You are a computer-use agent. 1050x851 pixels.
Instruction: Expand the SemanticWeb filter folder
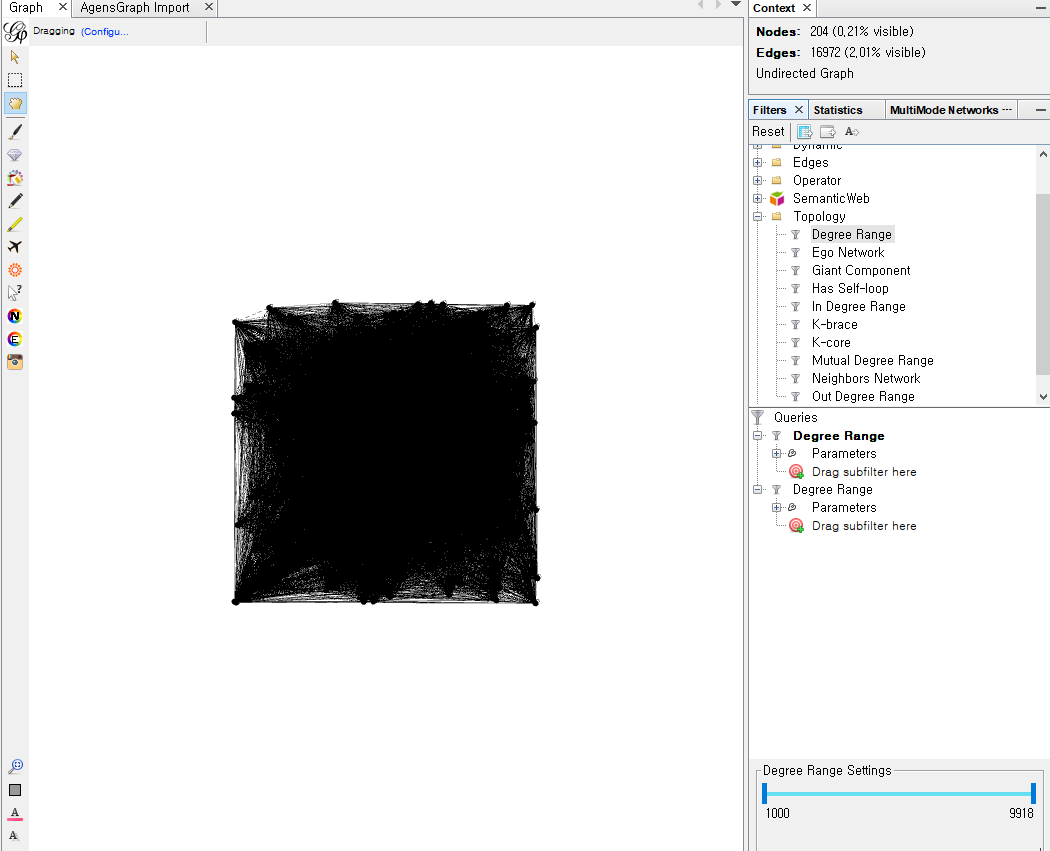(x=757, y=198)
